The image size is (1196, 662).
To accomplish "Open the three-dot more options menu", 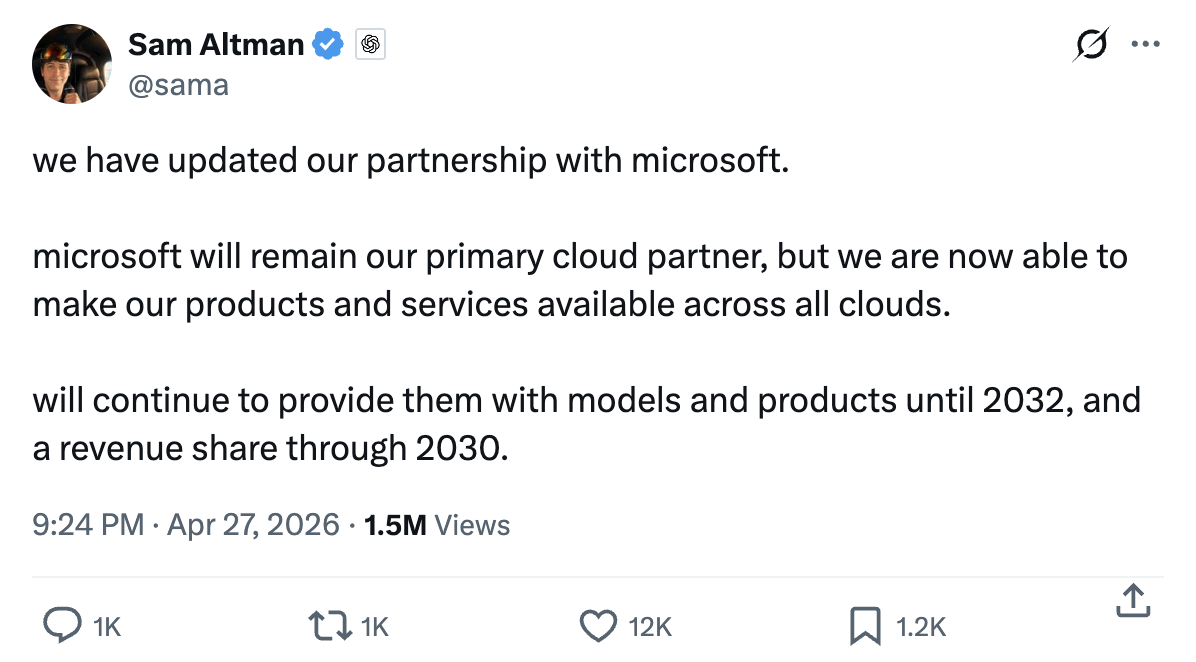I will tap(1146, 44).
